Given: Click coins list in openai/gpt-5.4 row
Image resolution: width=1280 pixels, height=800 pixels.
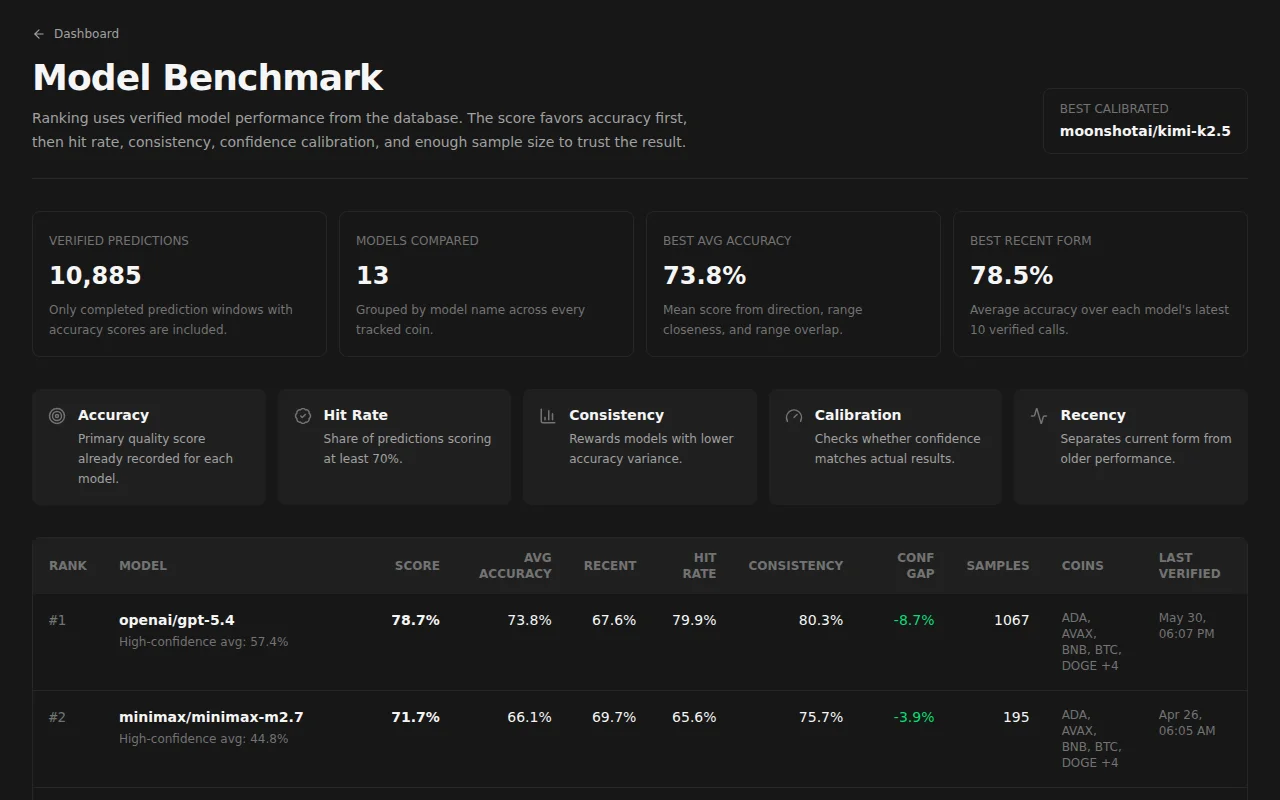Looking at the screenshot, I should click(x=1091, y=642).
